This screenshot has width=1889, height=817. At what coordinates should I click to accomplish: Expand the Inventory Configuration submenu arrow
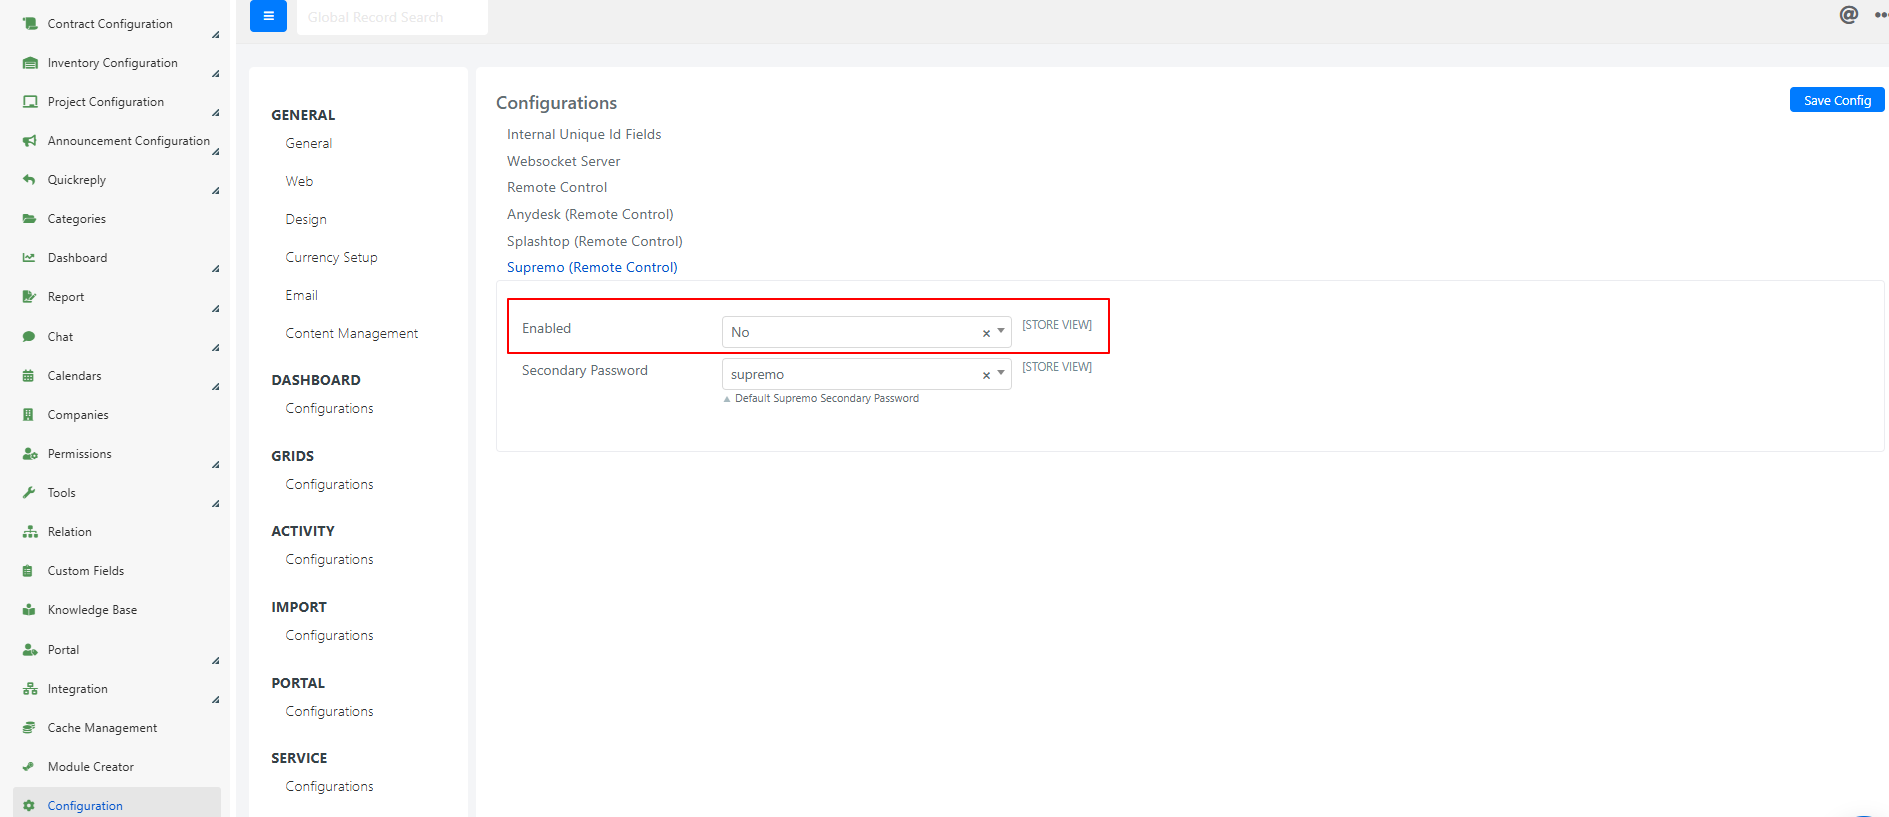click(x=215, y=74)
